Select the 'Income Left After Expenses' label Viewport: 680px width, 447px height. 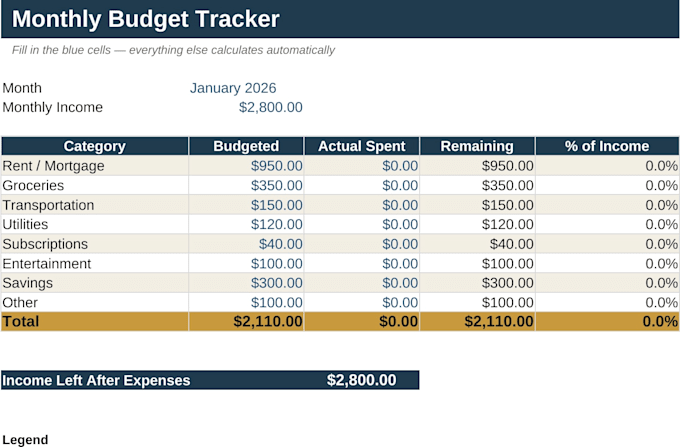tap(96, 380)
